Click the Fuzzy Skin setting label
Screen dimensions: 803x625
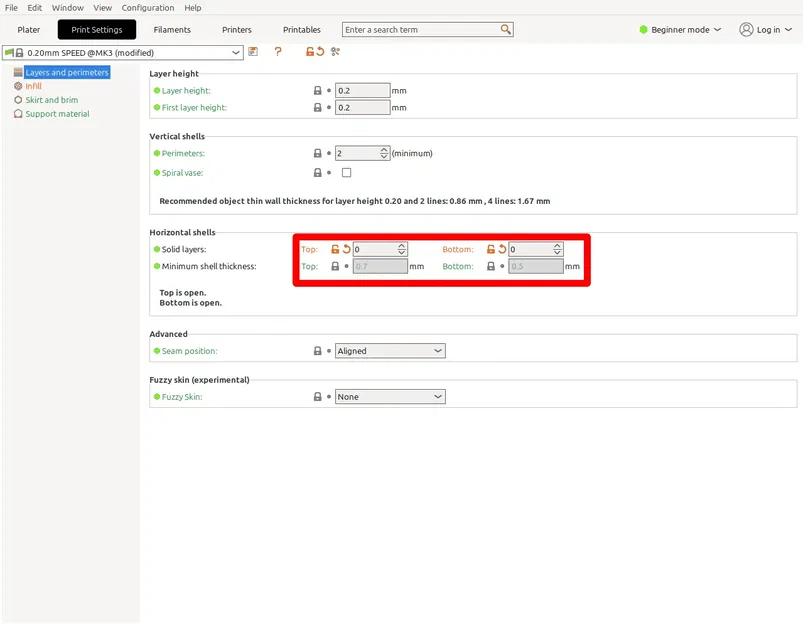(x=182, y=397)
